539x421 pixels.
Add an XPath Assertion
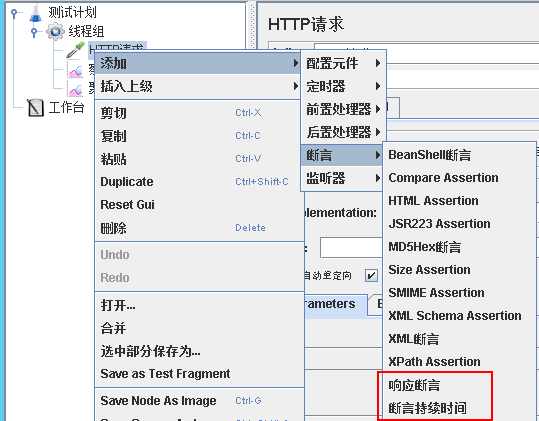459,362
